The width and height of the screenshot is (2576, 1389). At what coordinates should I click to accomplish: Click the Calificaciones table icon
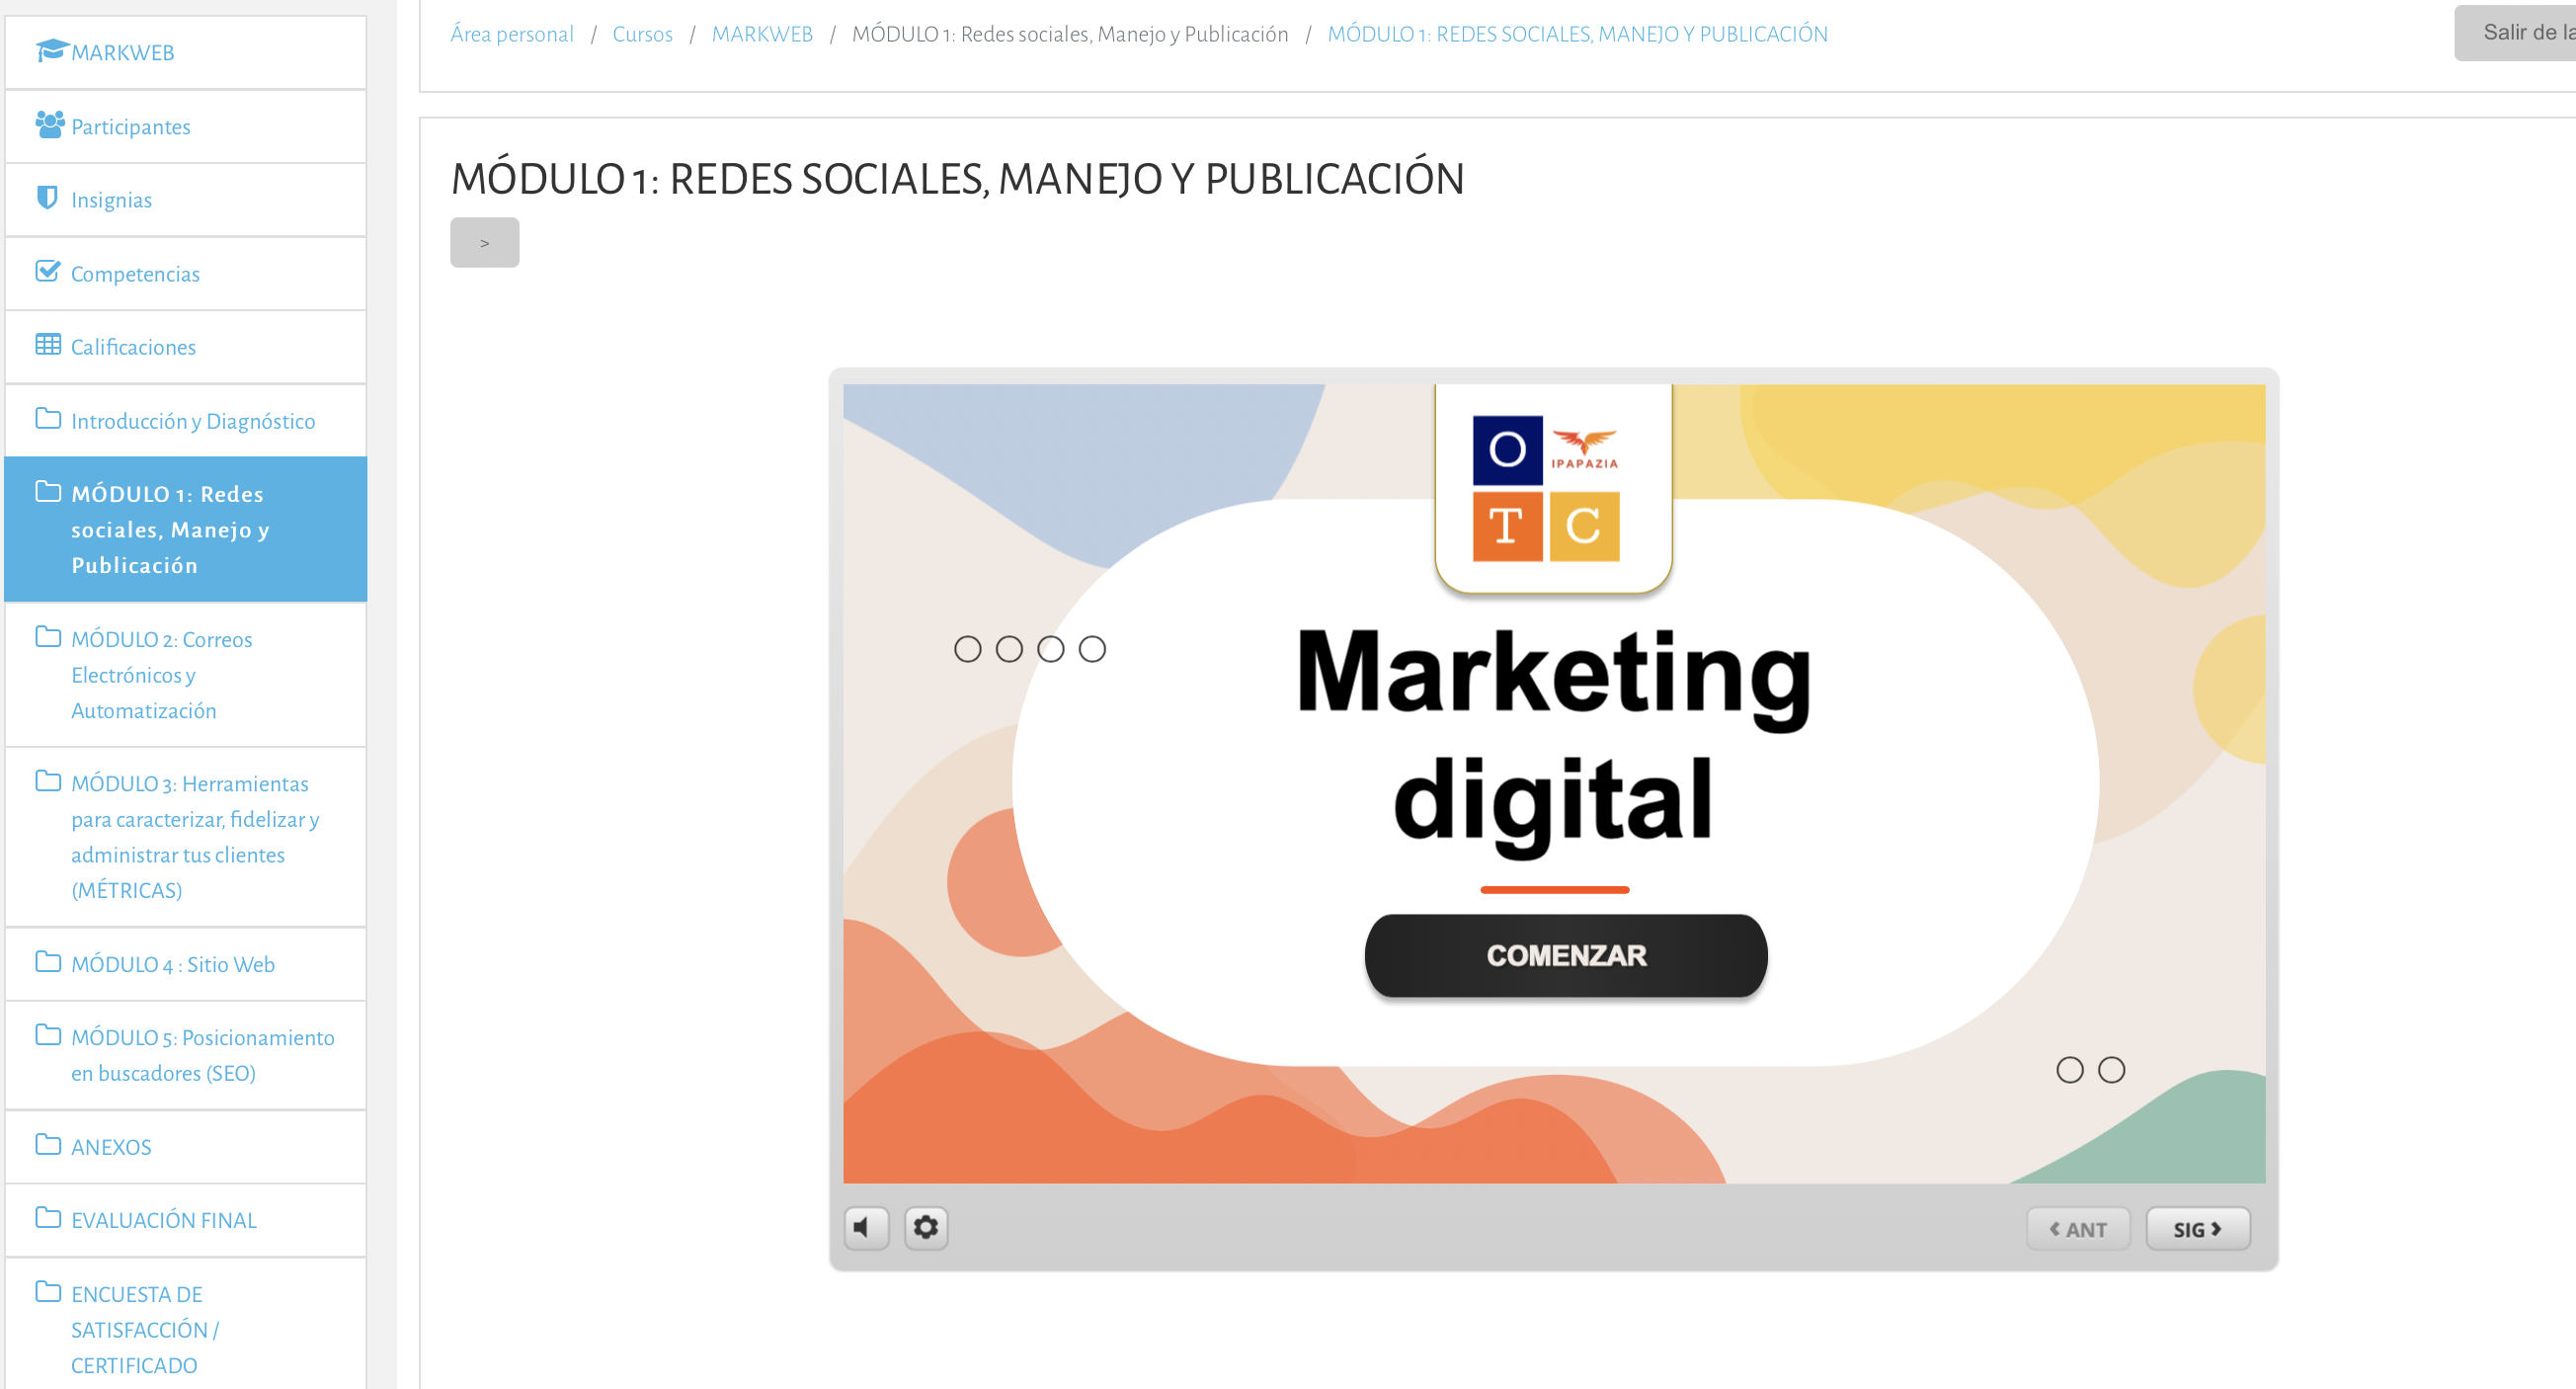48,345
